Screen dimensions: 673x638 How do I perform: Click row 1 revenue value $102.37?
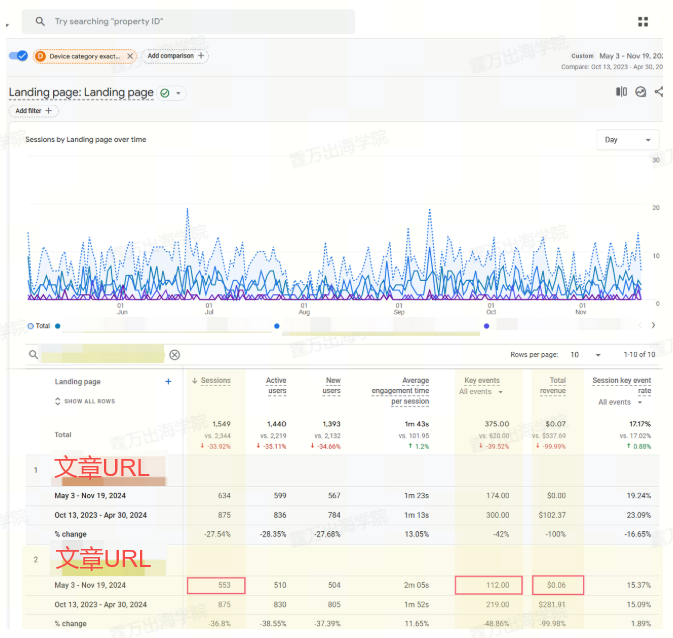point(552,515)
